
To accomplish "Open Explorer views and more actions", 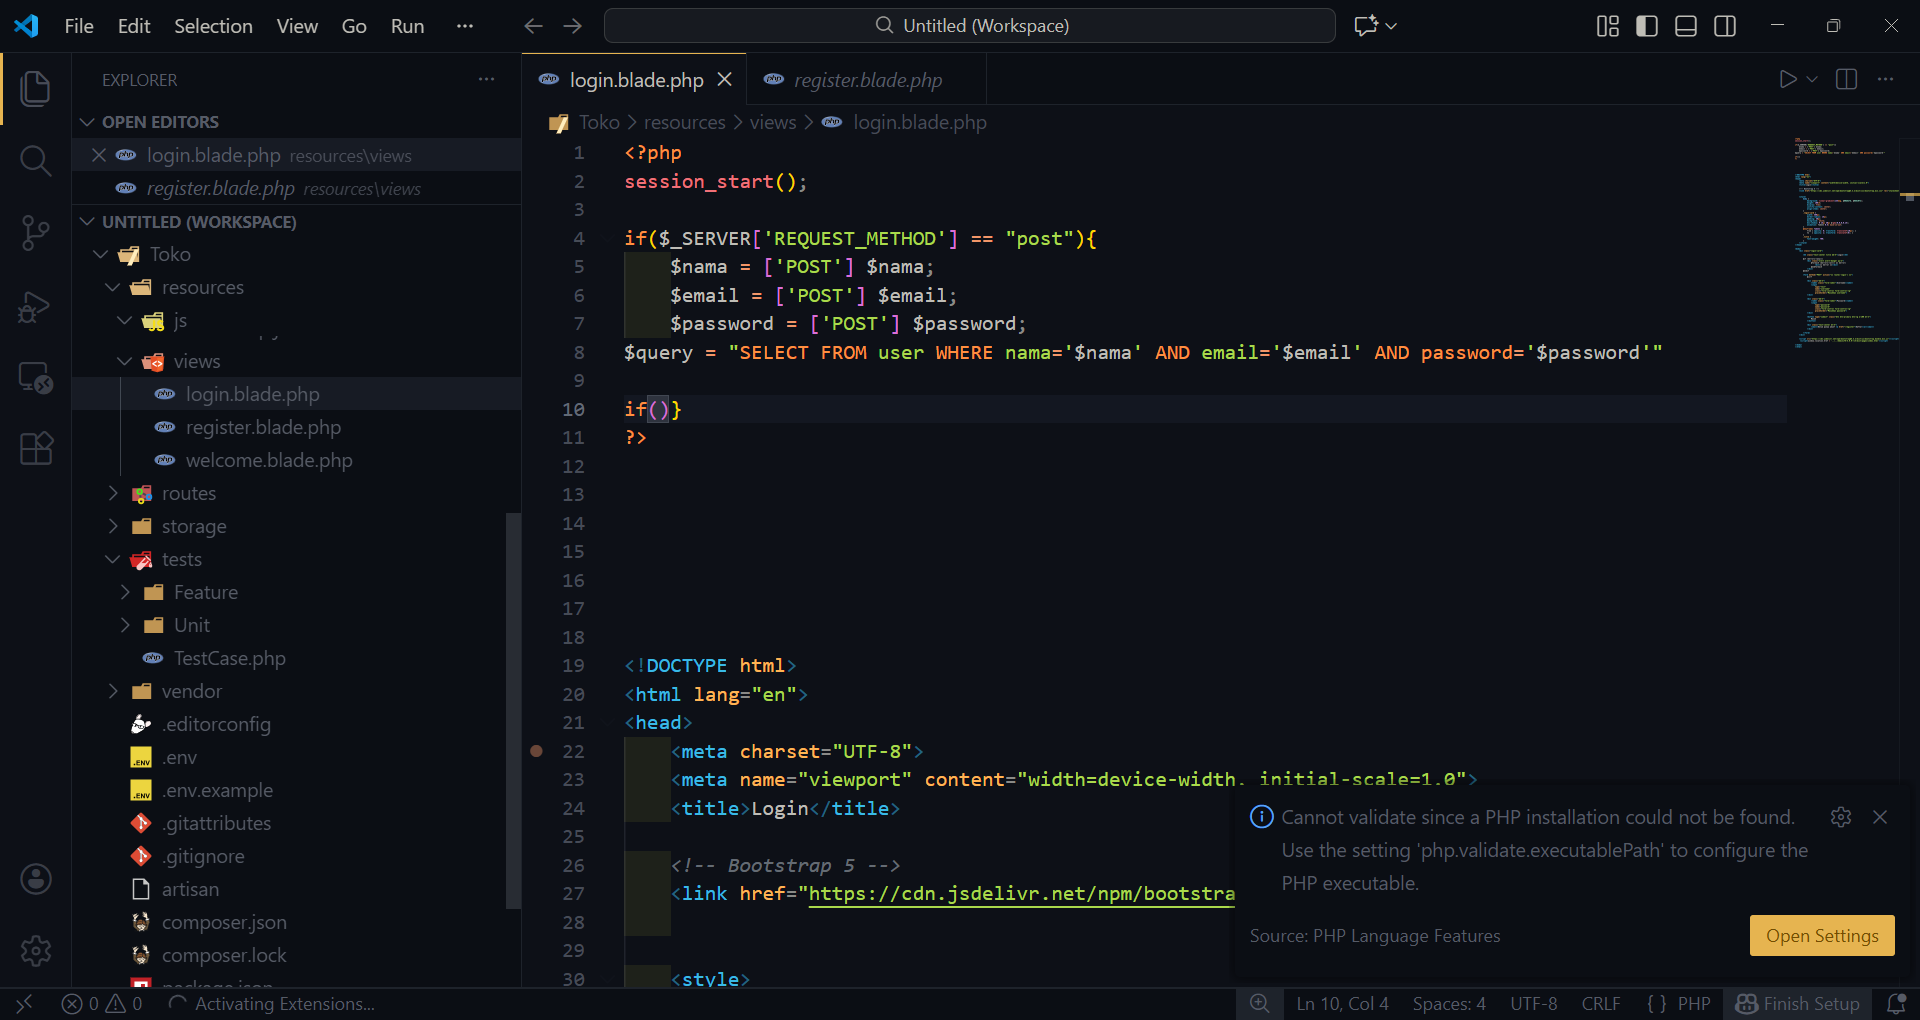I will click(x=487, y=79).
